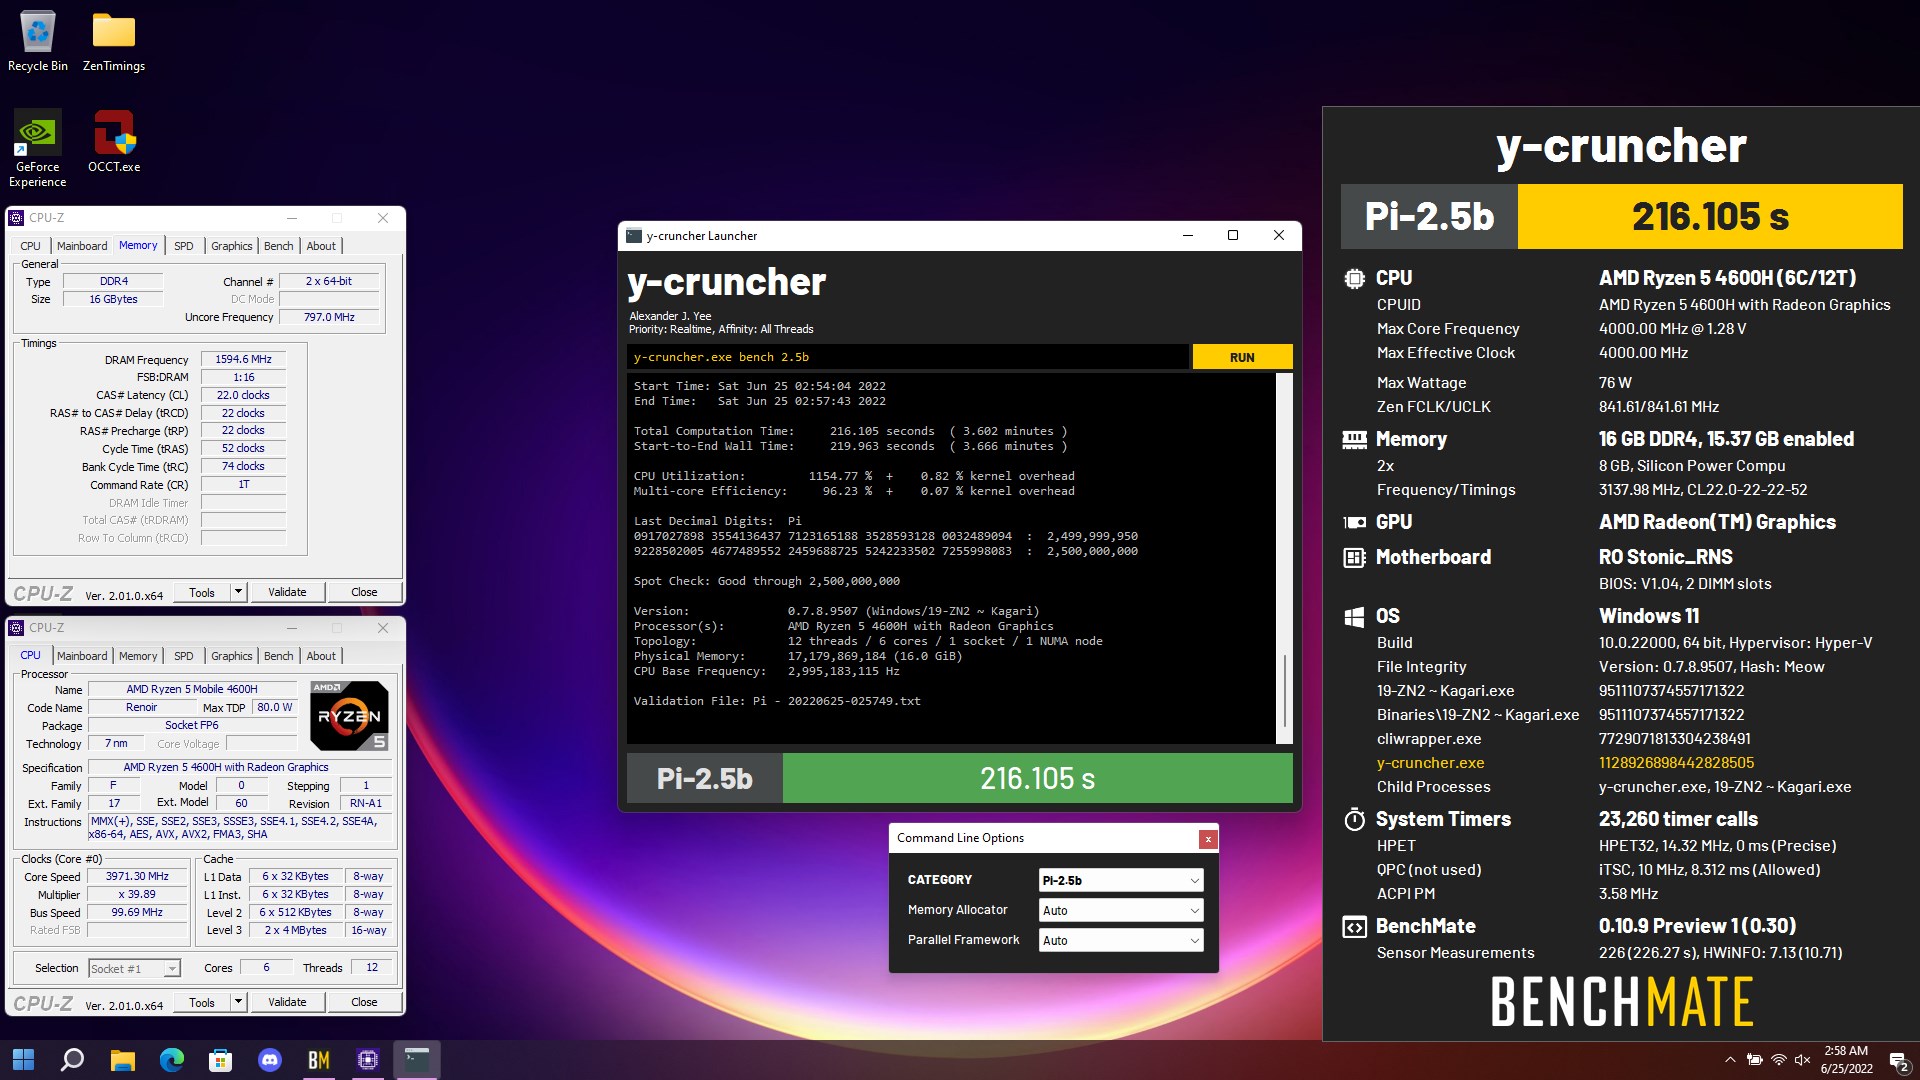Viewport: 1920px width, 1080px height.
Task: Click the Ryzen 5 logo in CPU-Z
Action: coord(349,715)
